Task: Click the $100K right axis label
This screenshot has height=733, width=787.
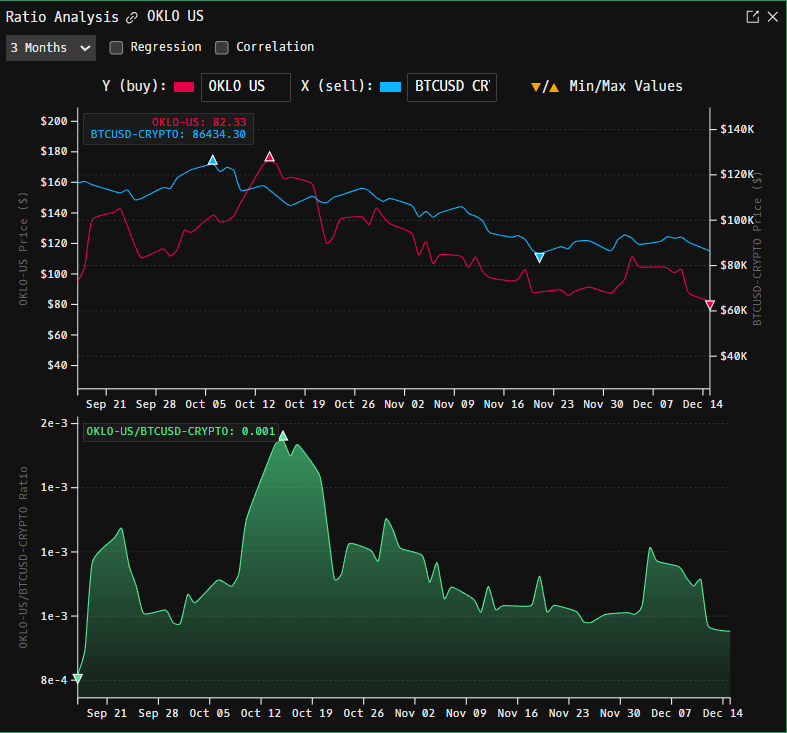Action: pos(737,220)
